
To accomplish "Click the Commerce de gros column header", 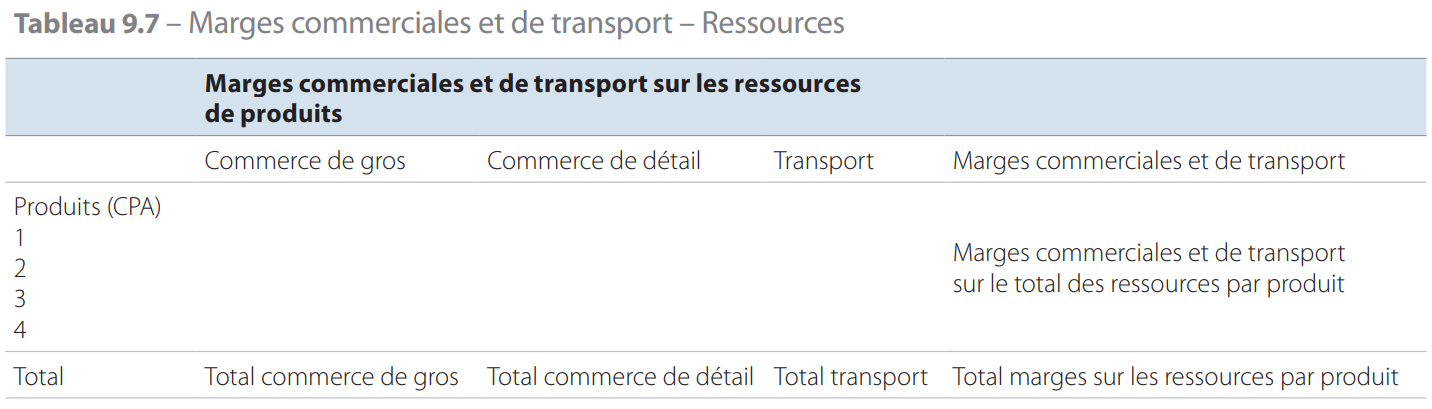I will tap(305, 161).
